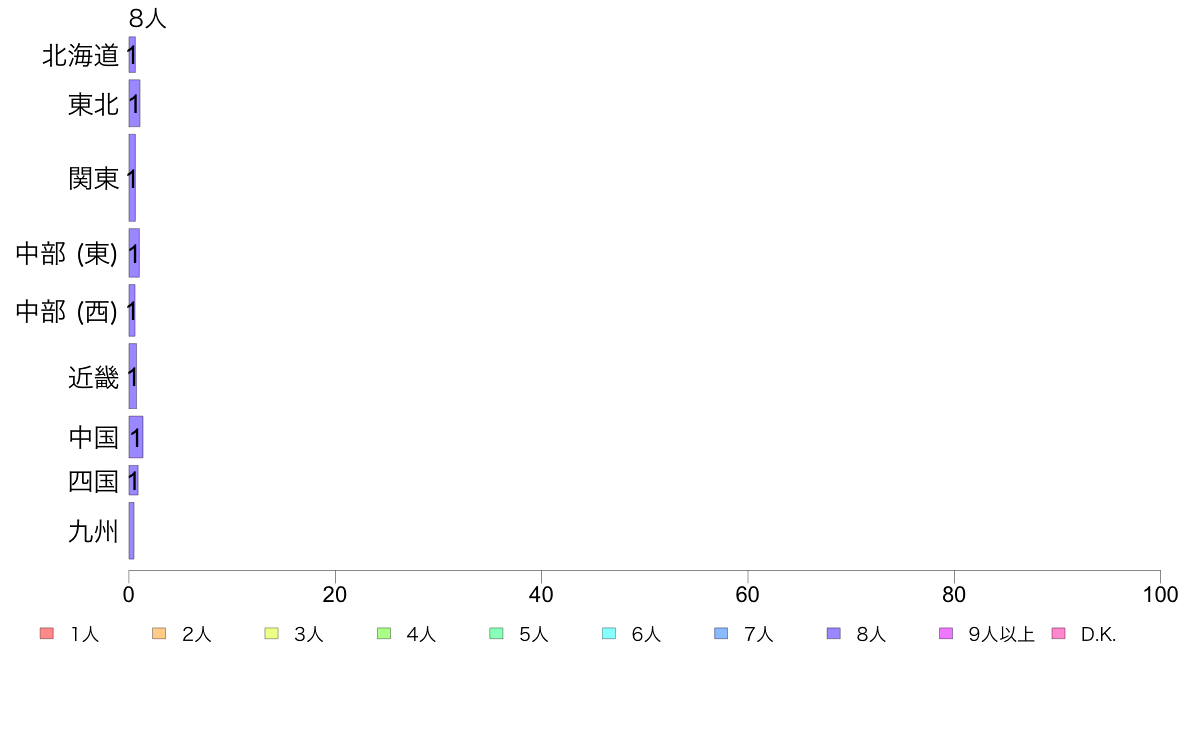Click the 8人 purple legend swatch
The height and width of the screenshot is (736, 1188).
tap(833, 634)
